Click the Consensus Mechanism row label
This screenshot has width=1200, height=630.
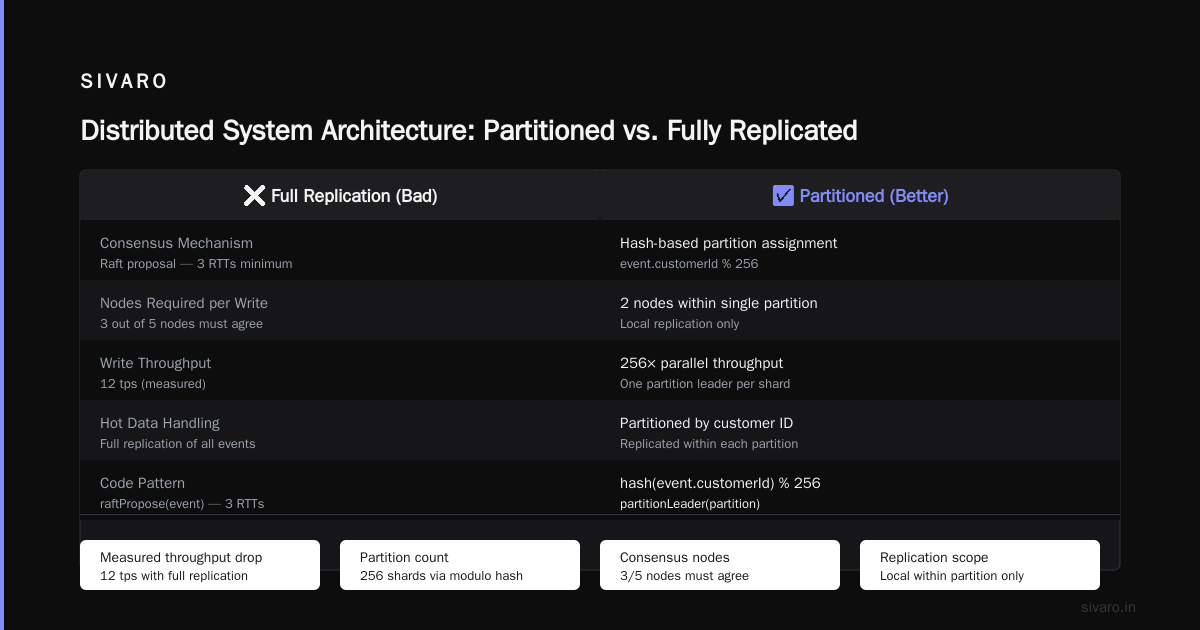tap(176, 243)
